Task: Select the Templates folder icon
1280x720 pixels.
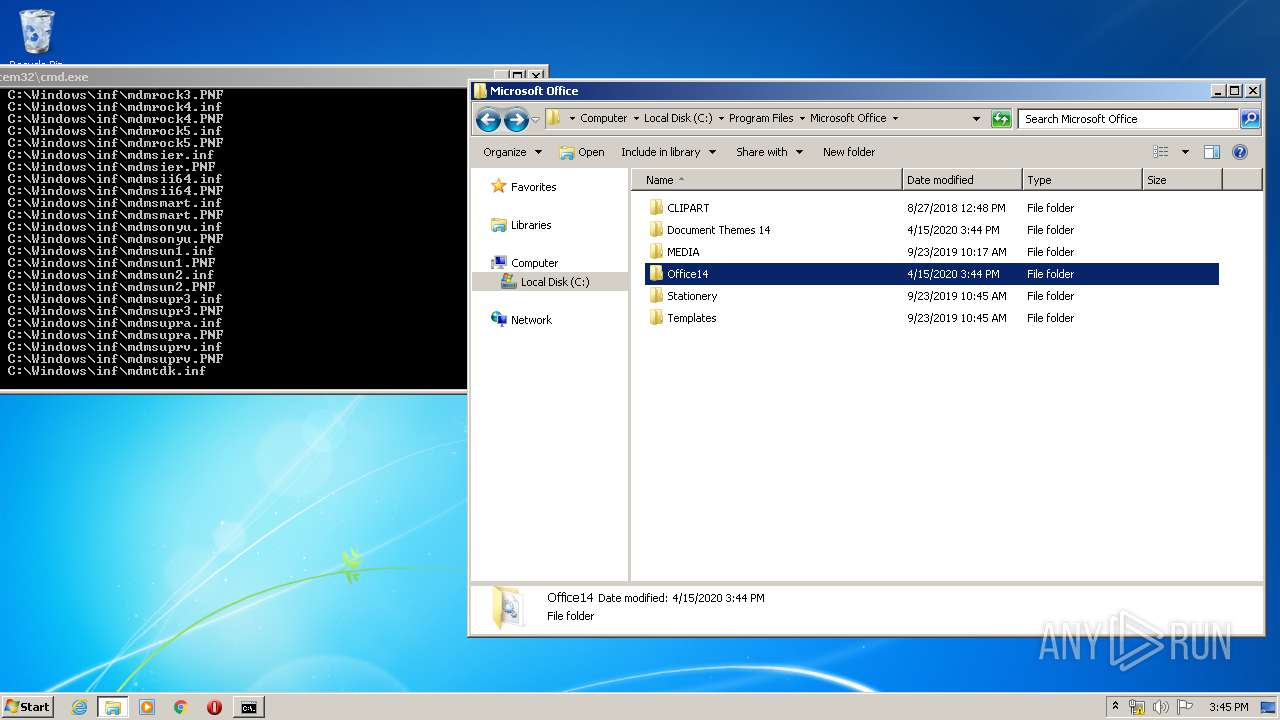Action: 656,318
